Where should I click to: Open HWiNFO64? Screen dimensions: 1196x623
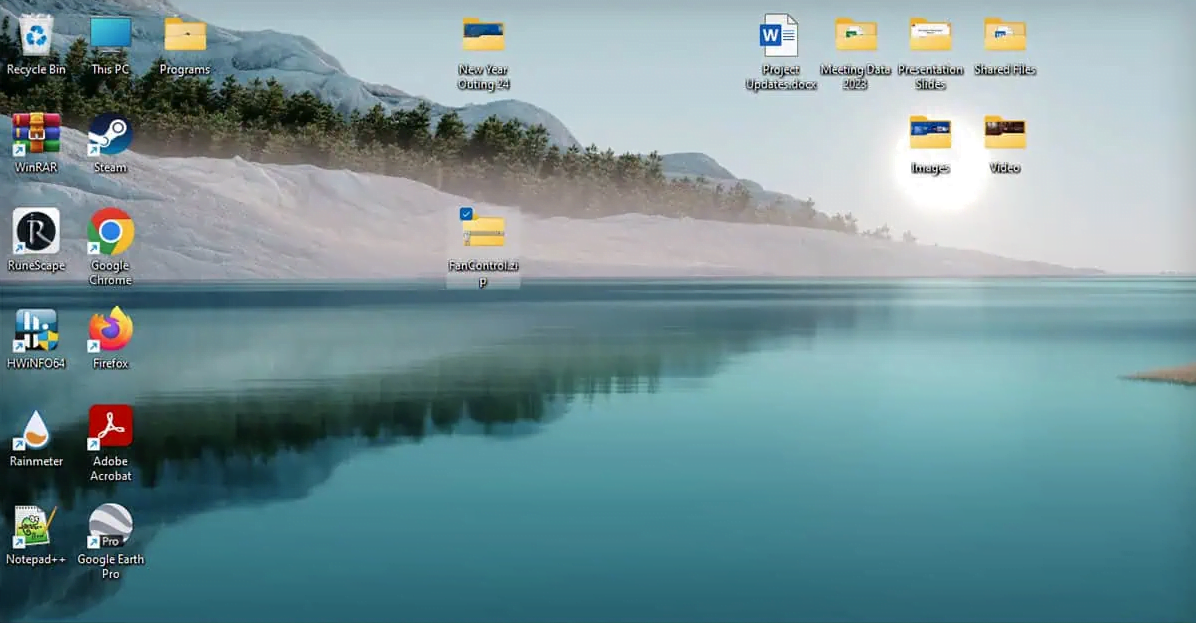36,325
